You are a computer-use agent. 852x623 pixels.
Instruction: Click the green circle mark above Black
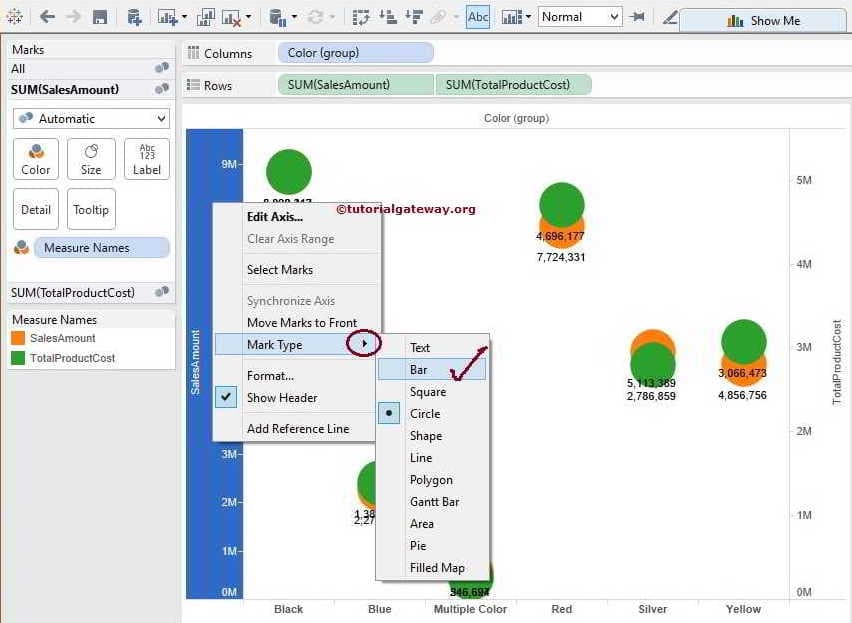point(289,172)
